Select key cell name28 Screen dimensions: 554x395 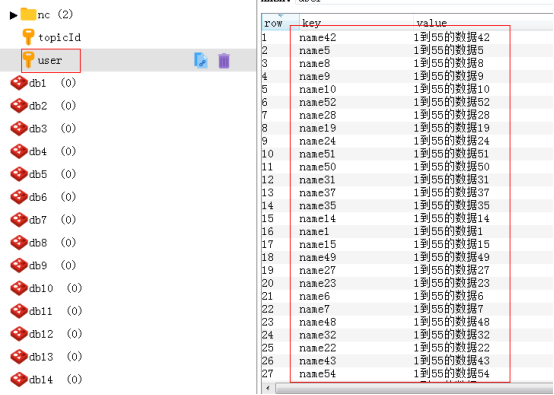tap(318, 115)
